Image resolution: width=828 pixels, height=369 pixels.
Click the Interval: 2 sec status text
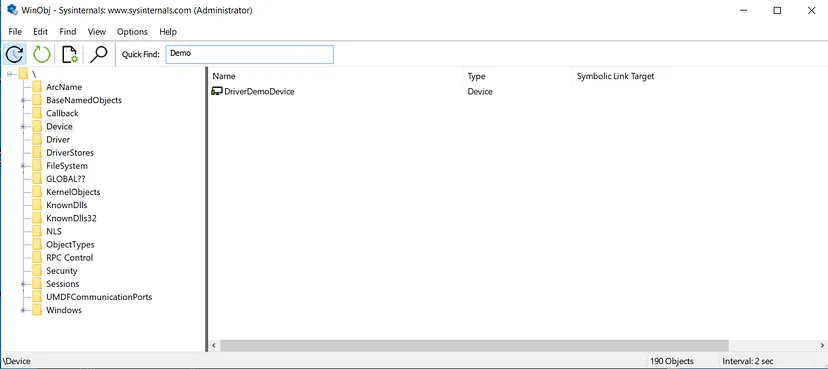(748, 361)
